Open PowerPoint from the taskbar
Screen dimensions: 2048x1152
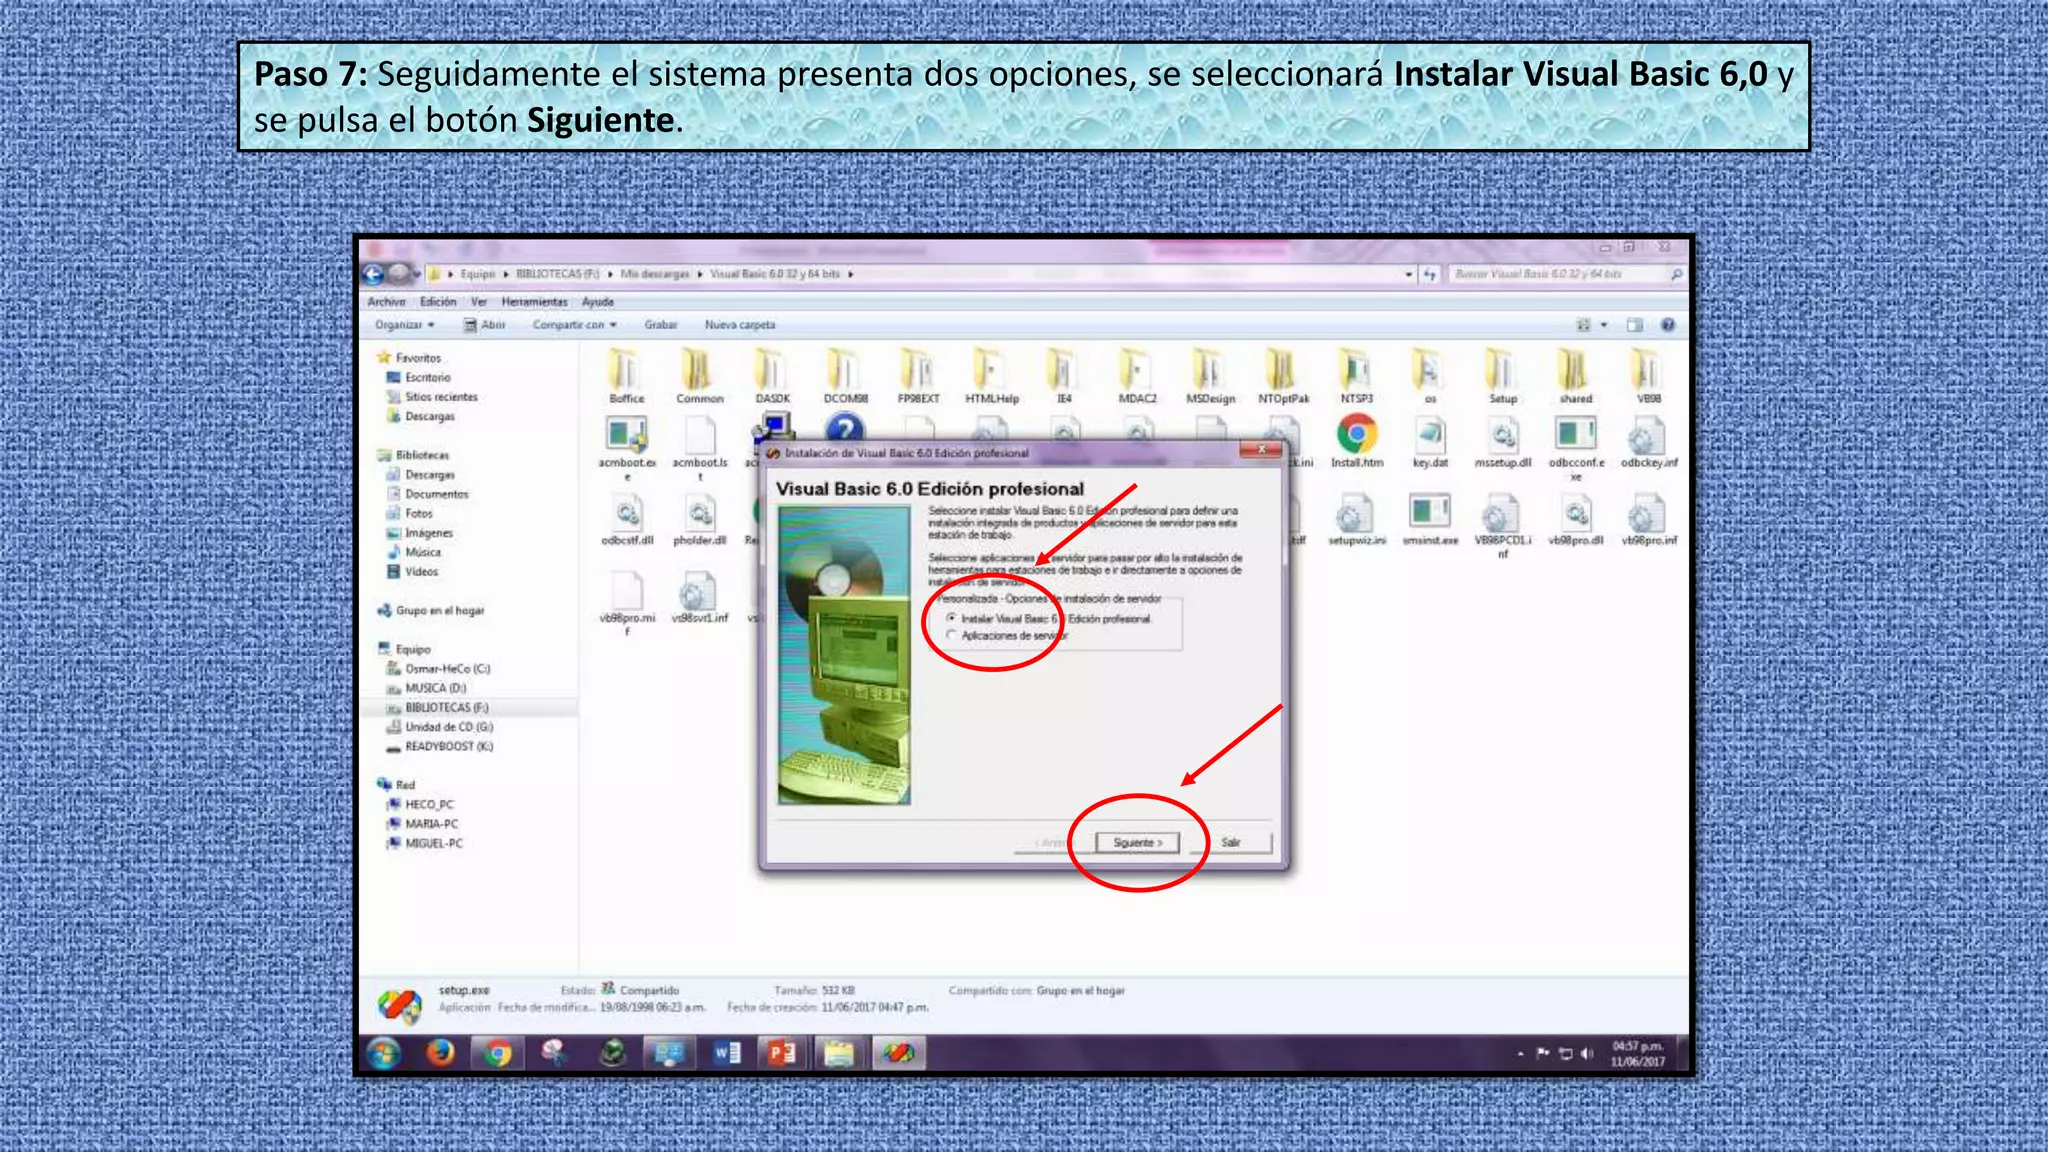pyautogui.click(x=782, y=1052)
